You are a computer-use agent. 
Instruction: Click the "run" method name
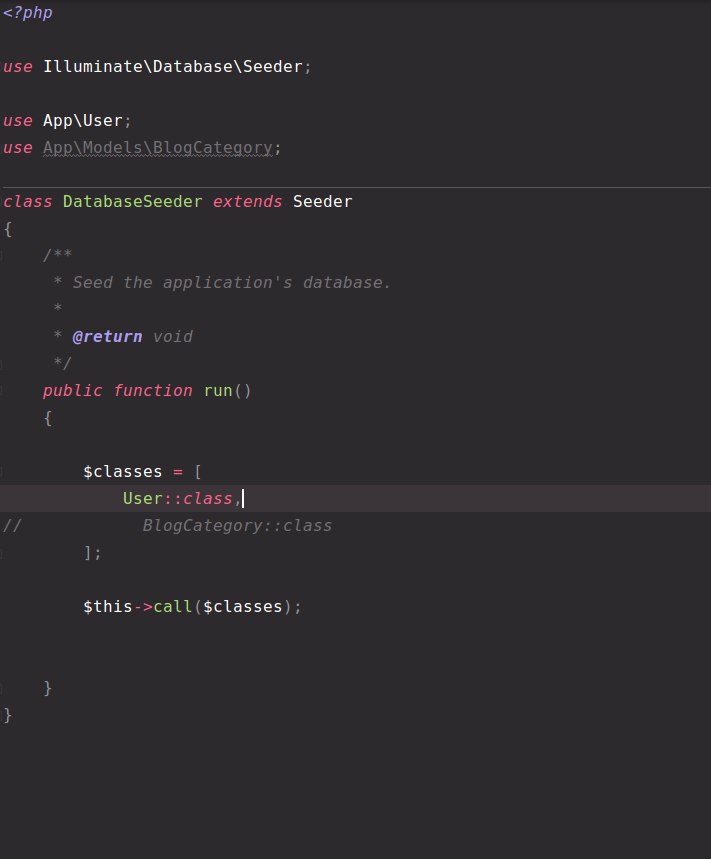point(218,391)
